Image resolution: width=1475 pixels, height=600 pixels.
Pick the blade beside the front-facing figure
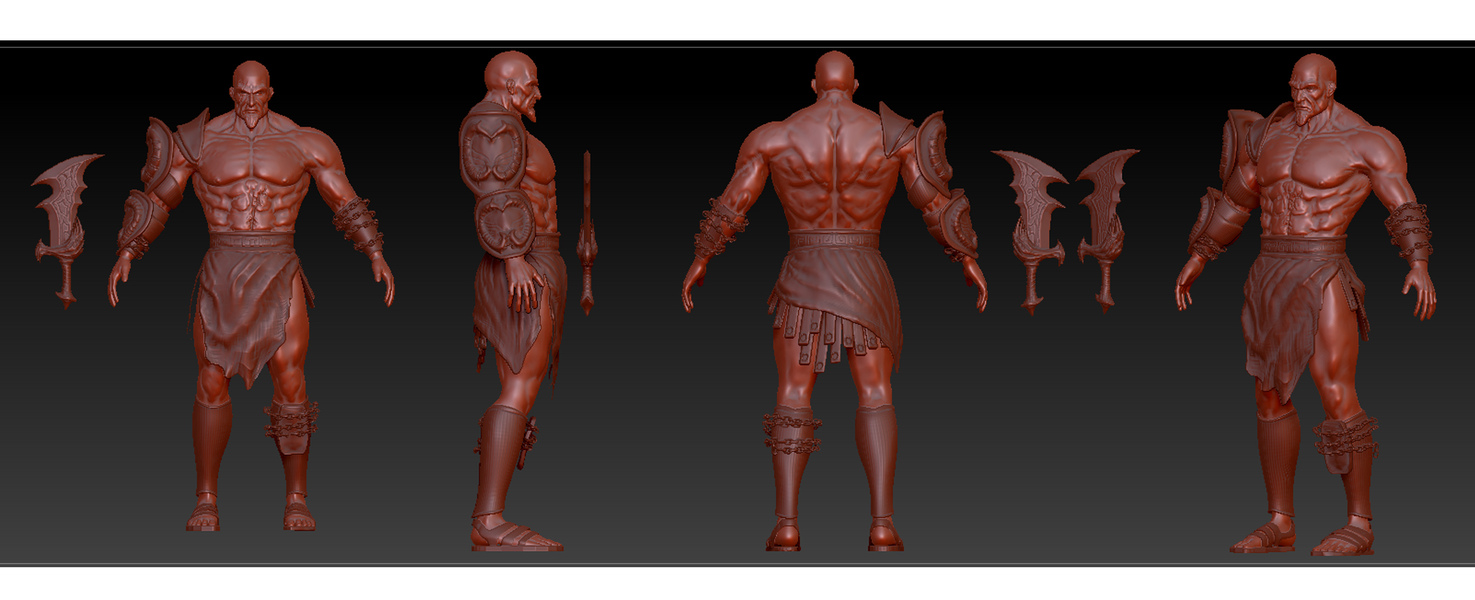pos(66,229)
